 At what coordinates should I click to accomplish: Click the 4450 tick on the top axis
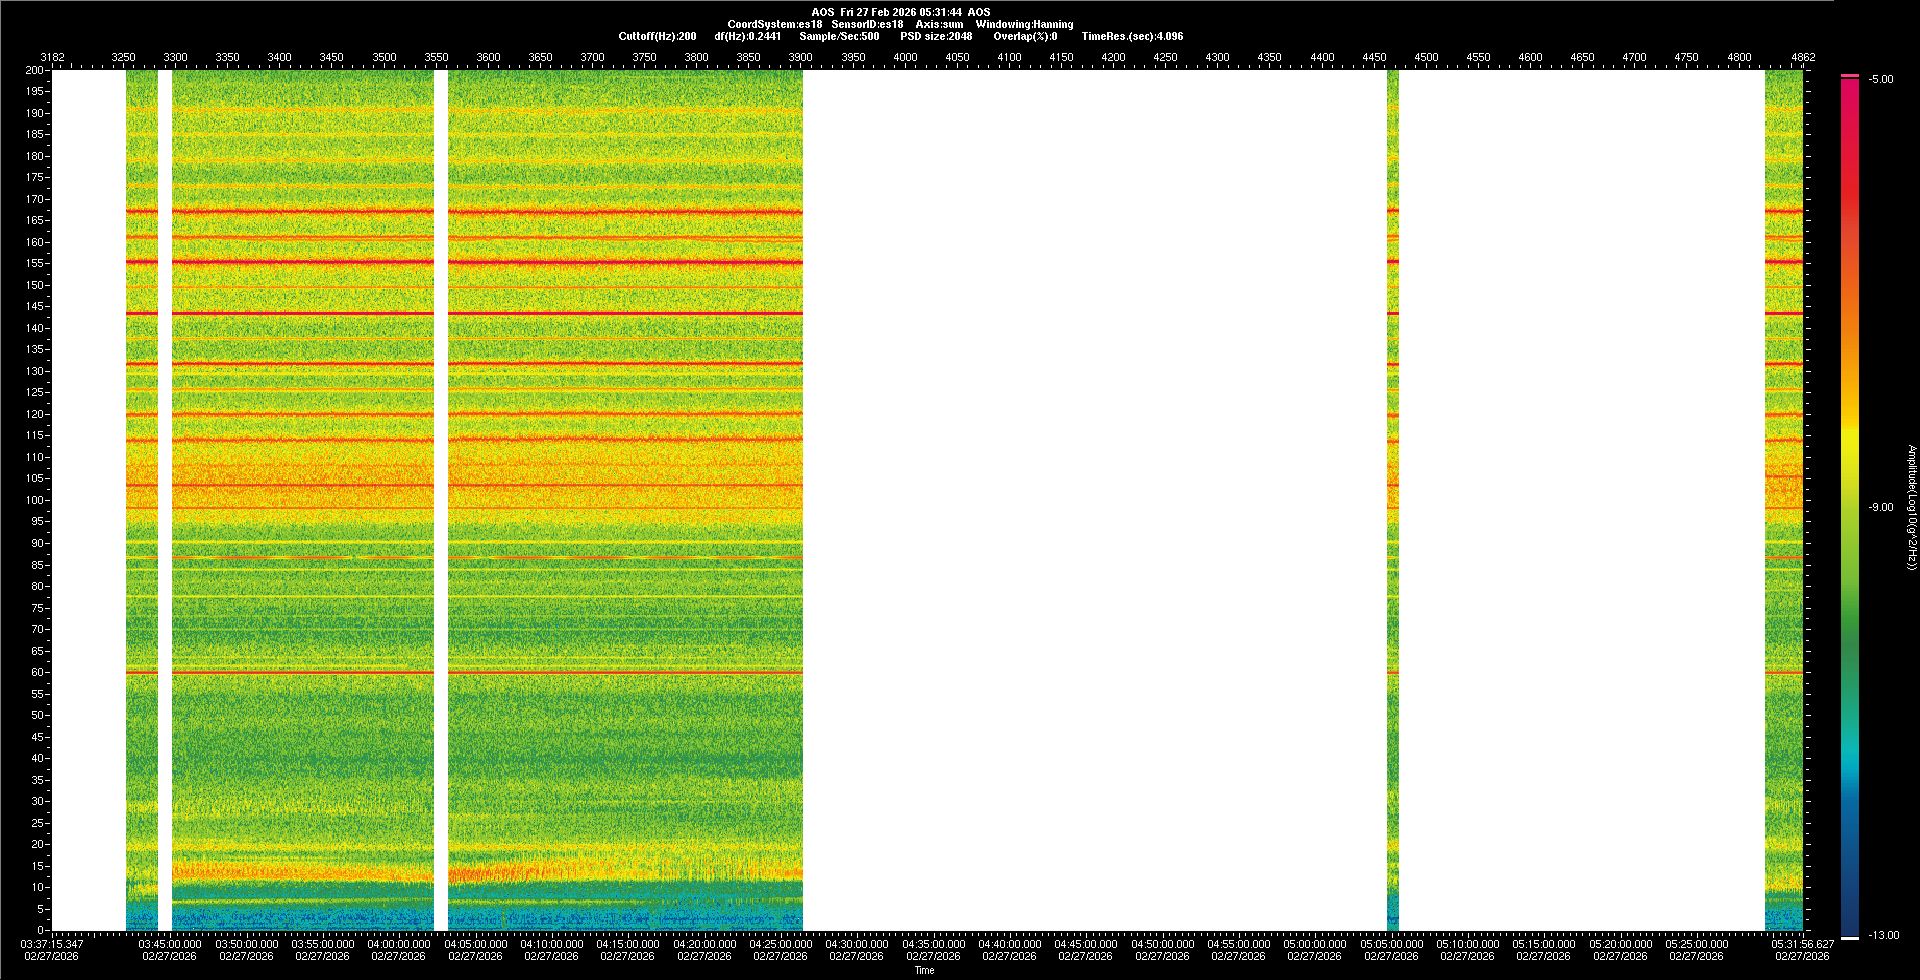tap(1374, 57)
